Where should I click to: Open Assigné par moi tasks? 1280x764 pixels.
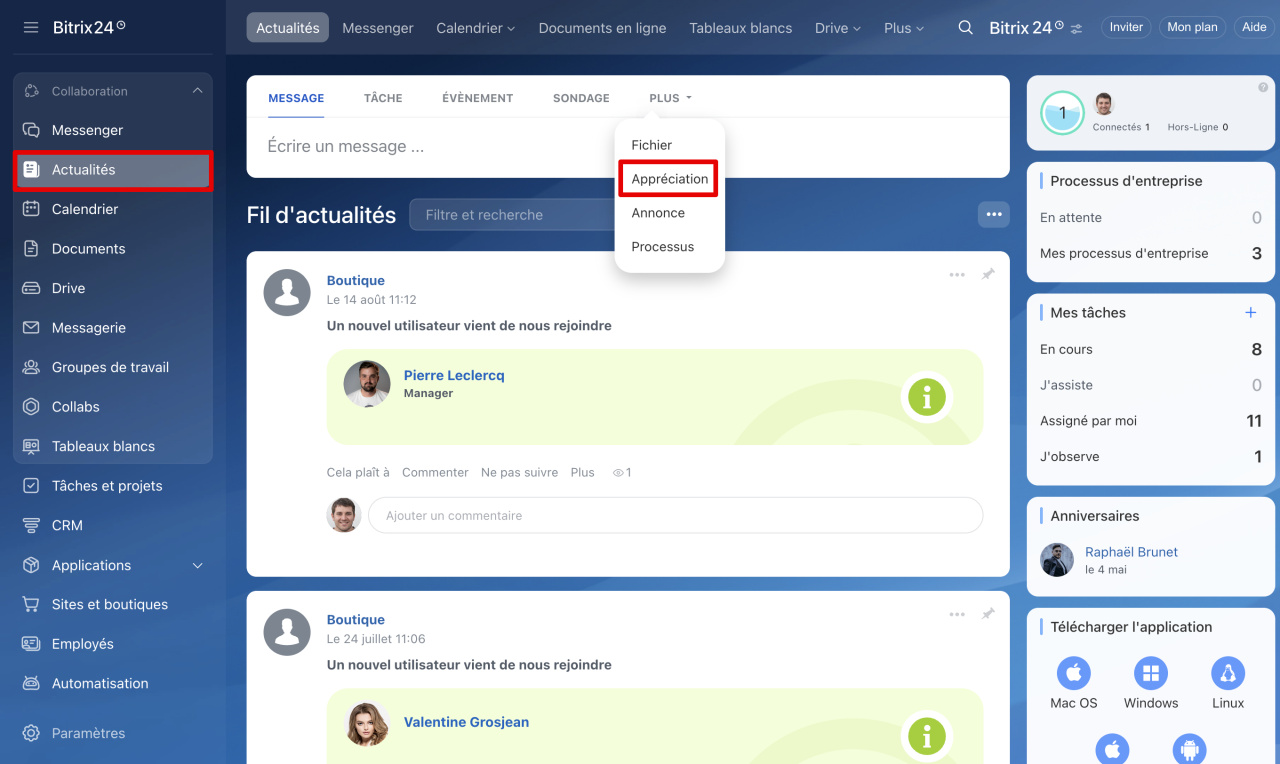1151,421
